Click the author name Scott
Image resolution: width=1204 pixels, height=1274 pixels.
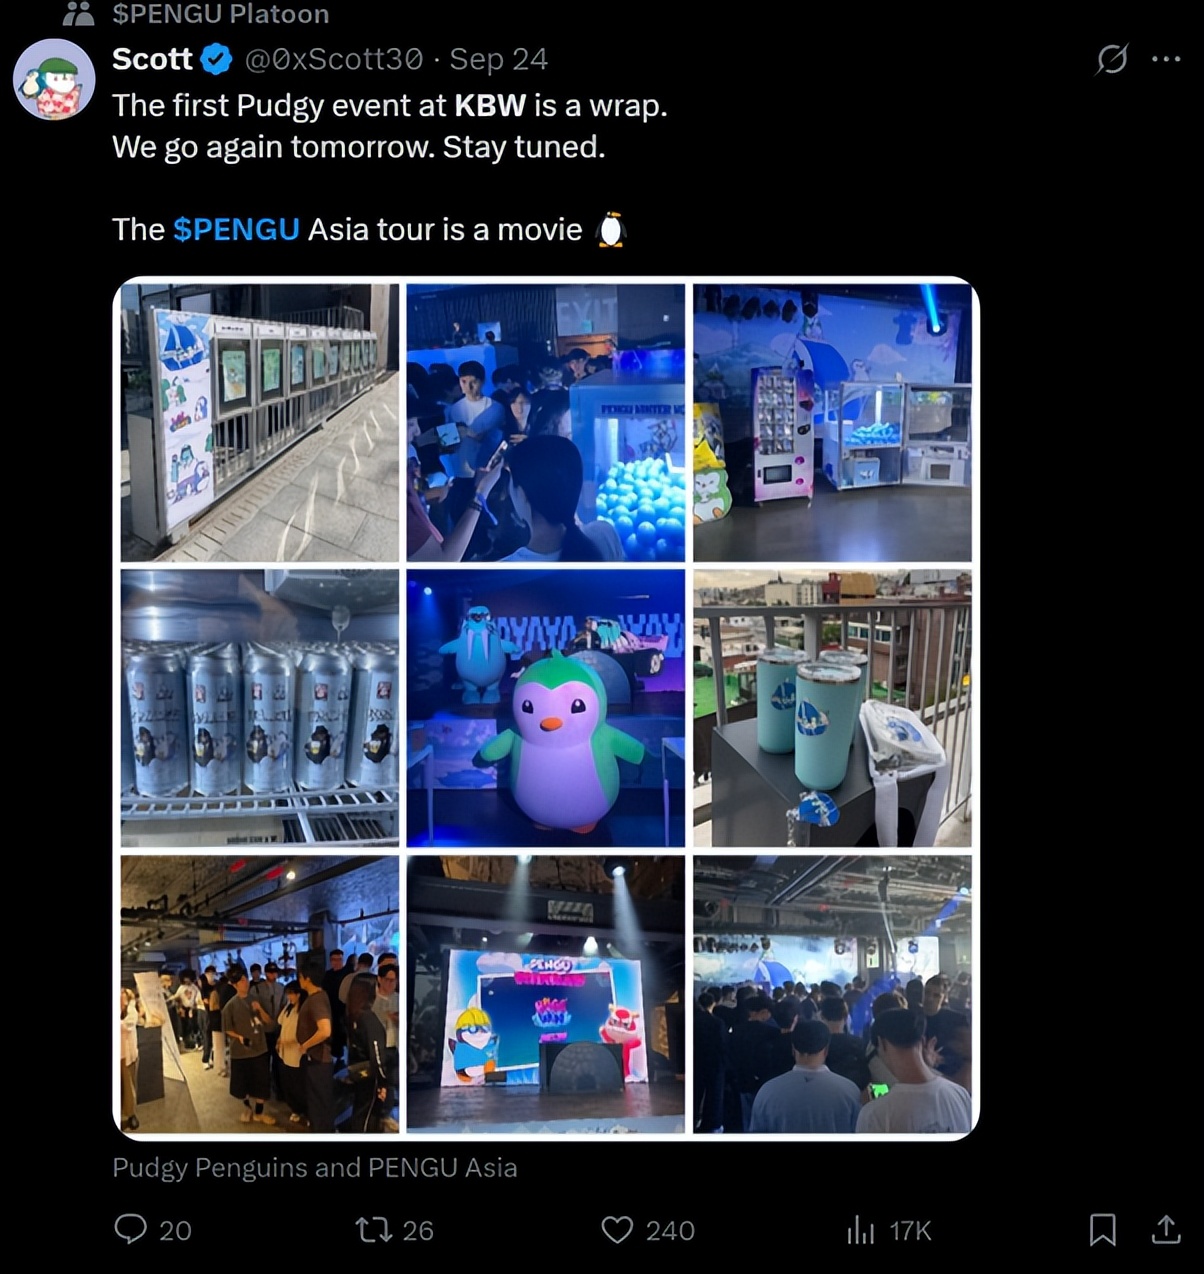pos(152,59)
